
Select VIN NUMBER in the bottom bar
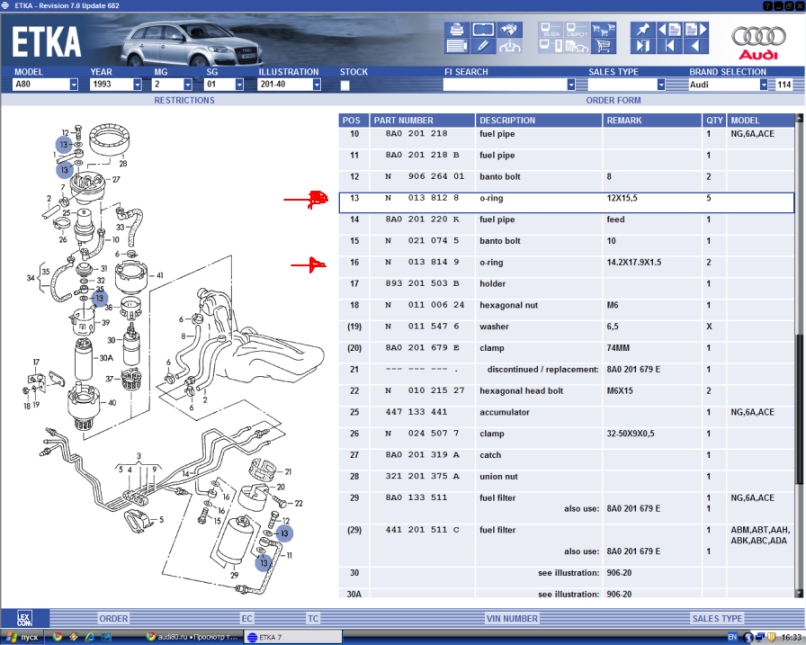(512, 618)
